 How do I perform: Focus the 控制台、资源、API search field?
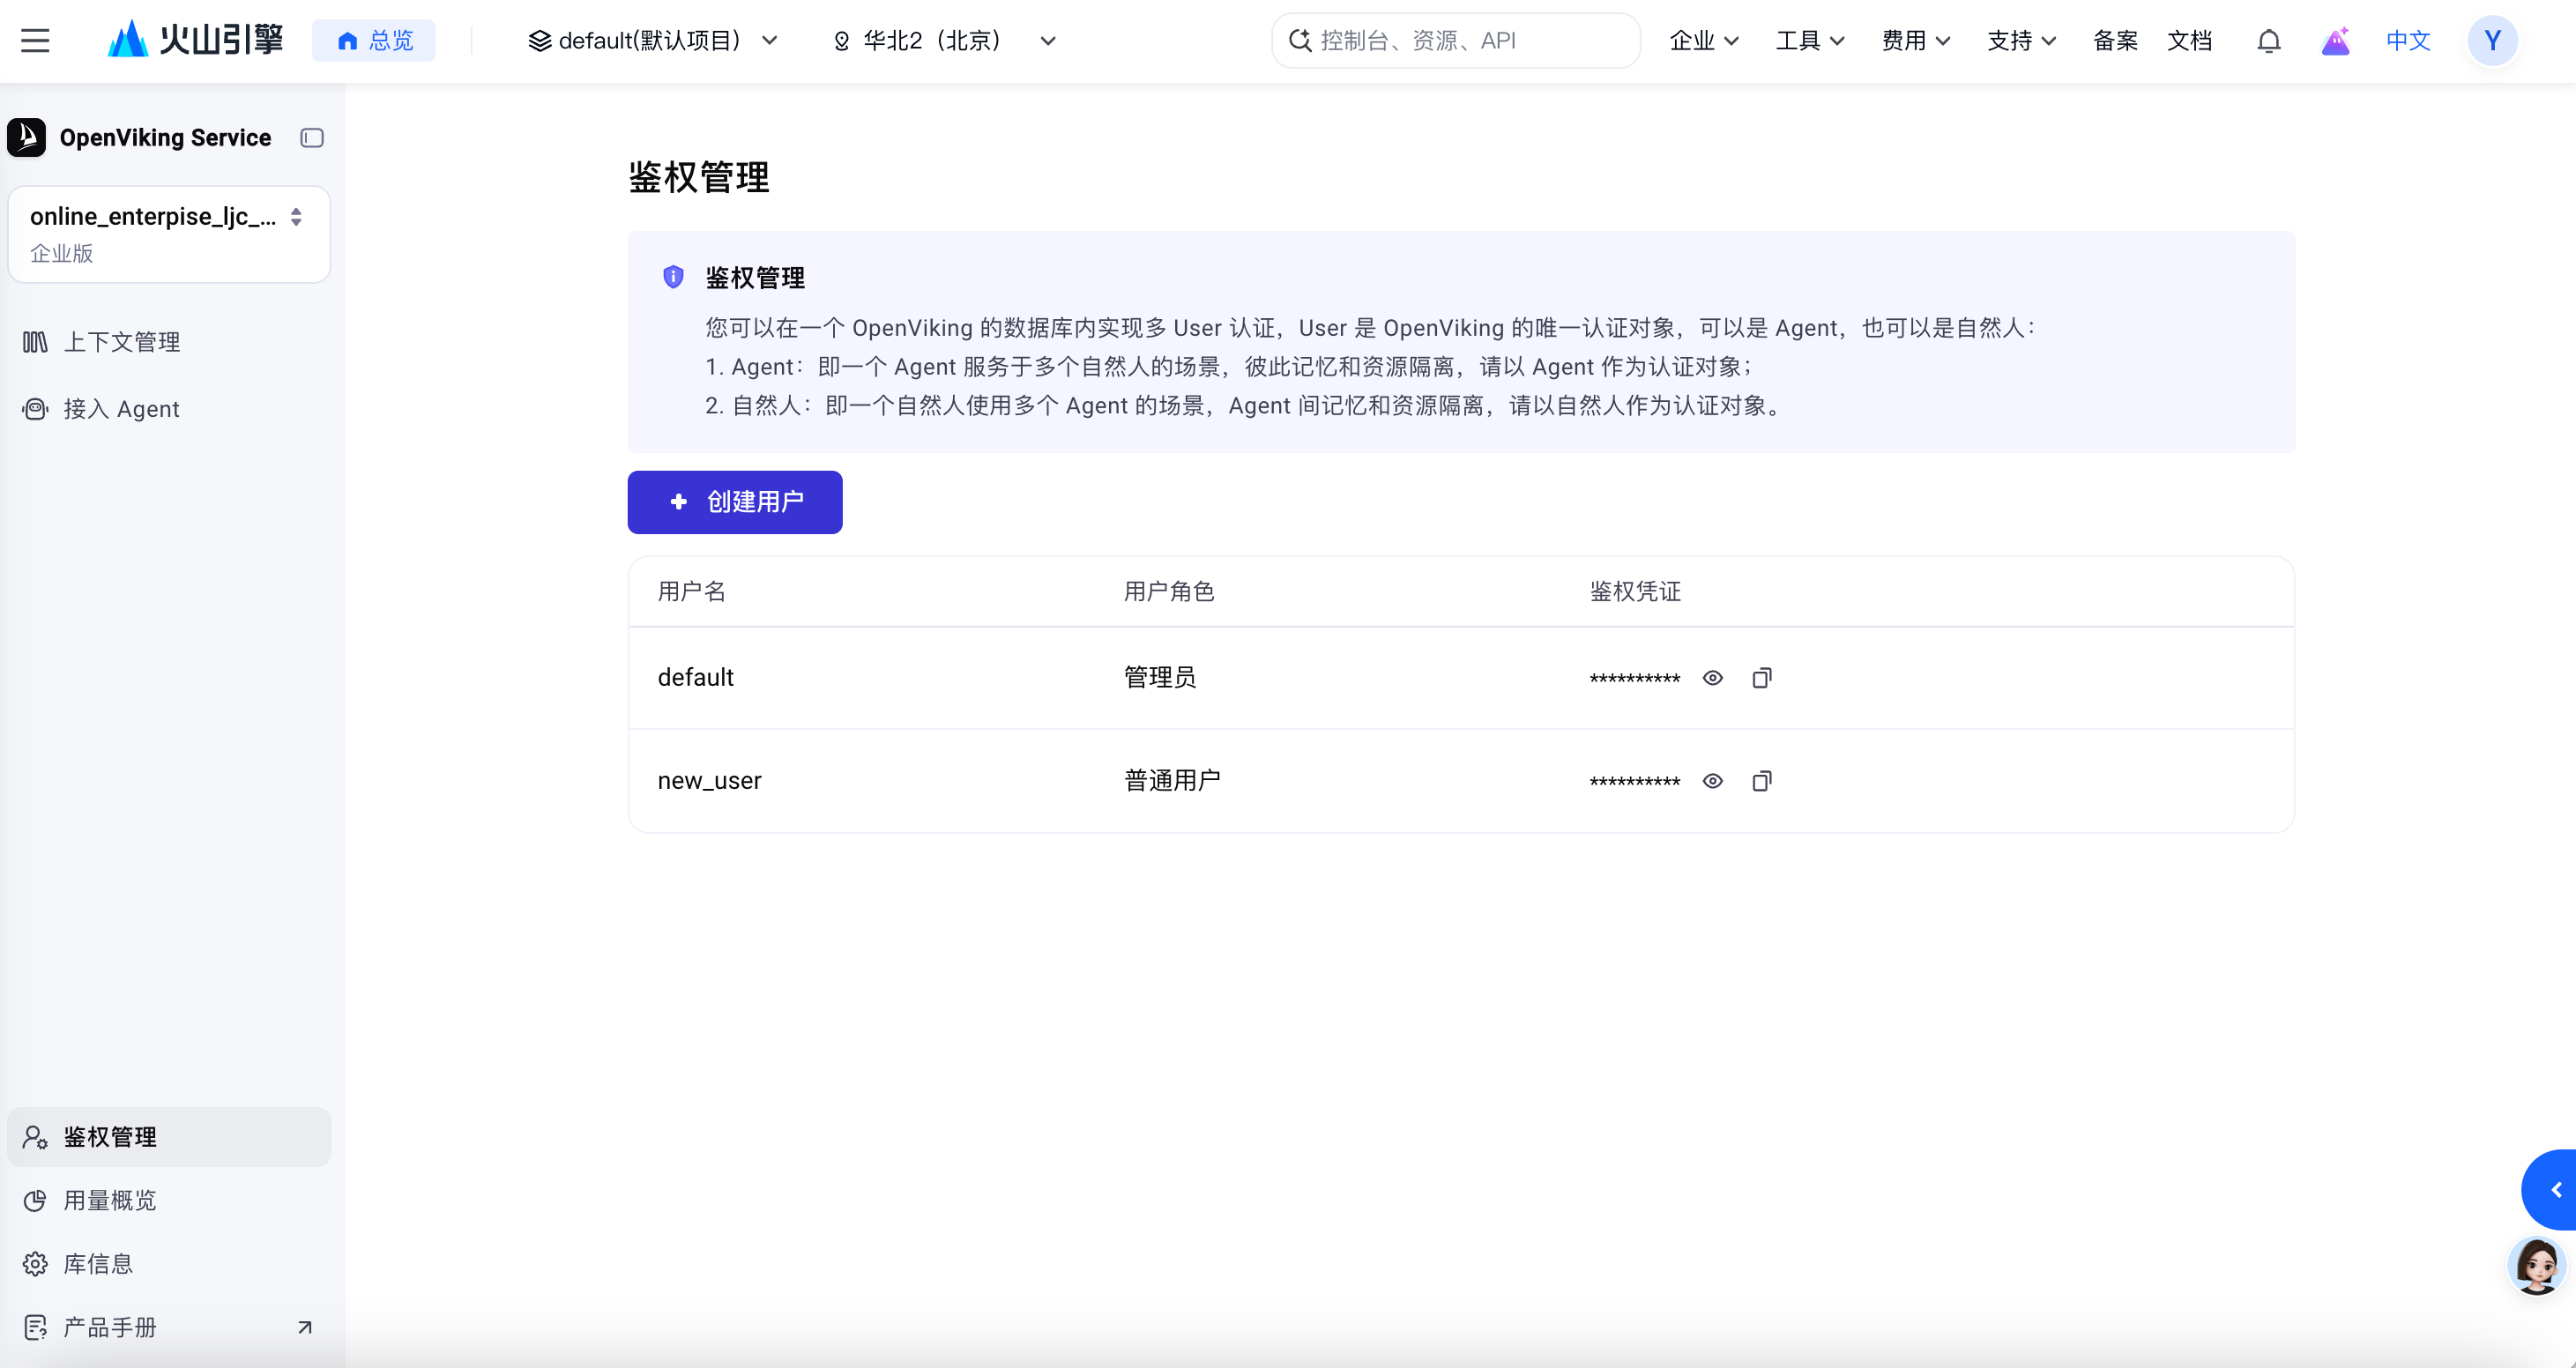coord(1455,41)
